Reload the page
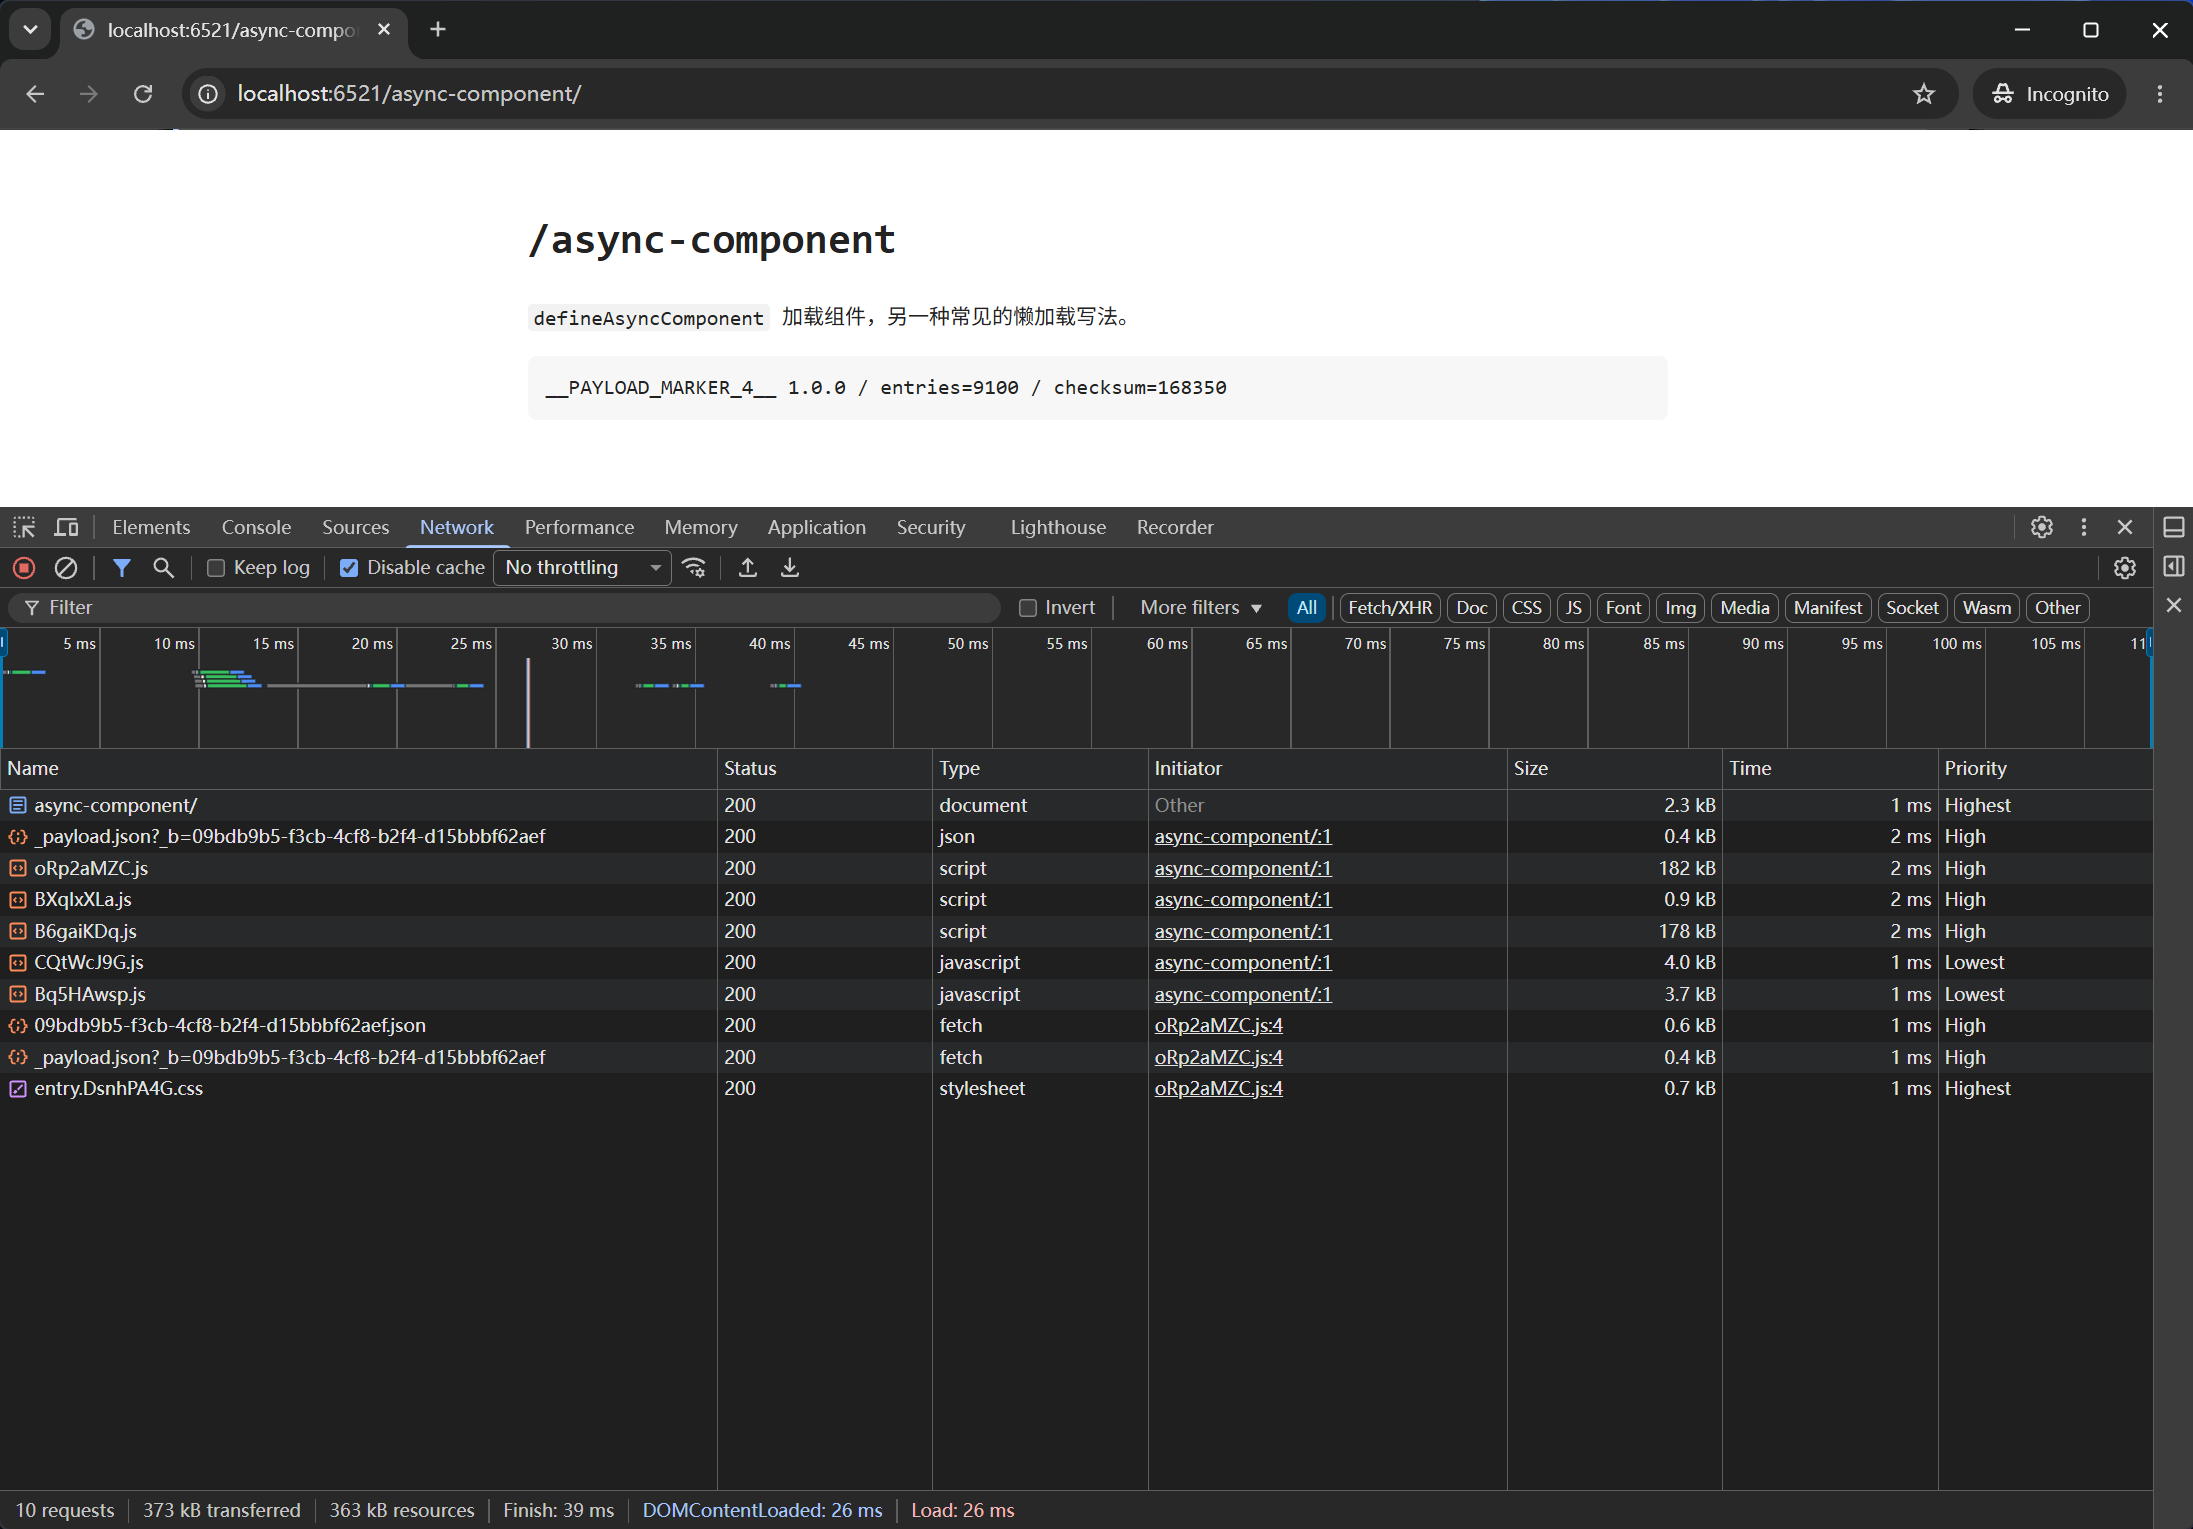 [x=143, y=94]
